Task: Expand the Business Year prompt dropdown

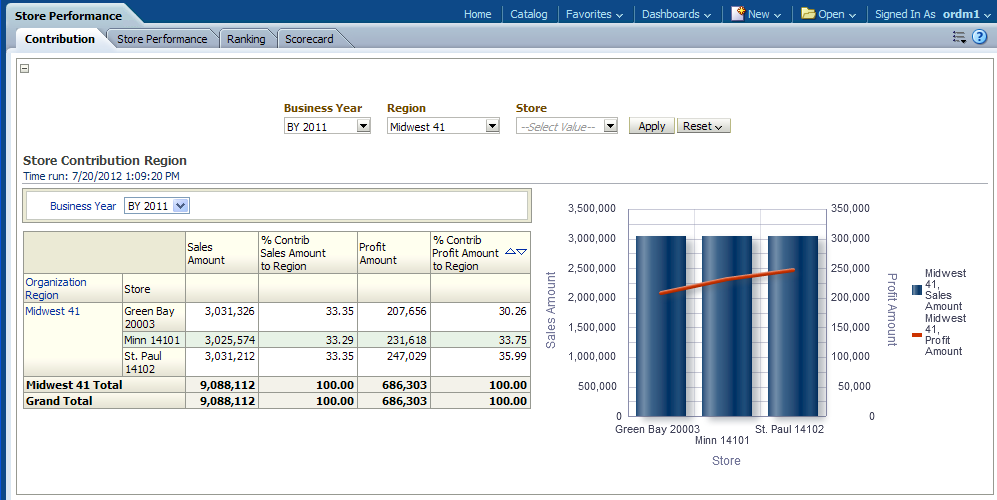Action: click(x=363, y=127)
